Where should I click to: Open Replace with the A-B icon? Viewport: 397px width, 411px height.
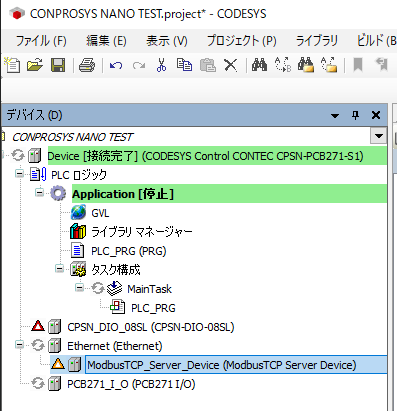coord(283,65)
